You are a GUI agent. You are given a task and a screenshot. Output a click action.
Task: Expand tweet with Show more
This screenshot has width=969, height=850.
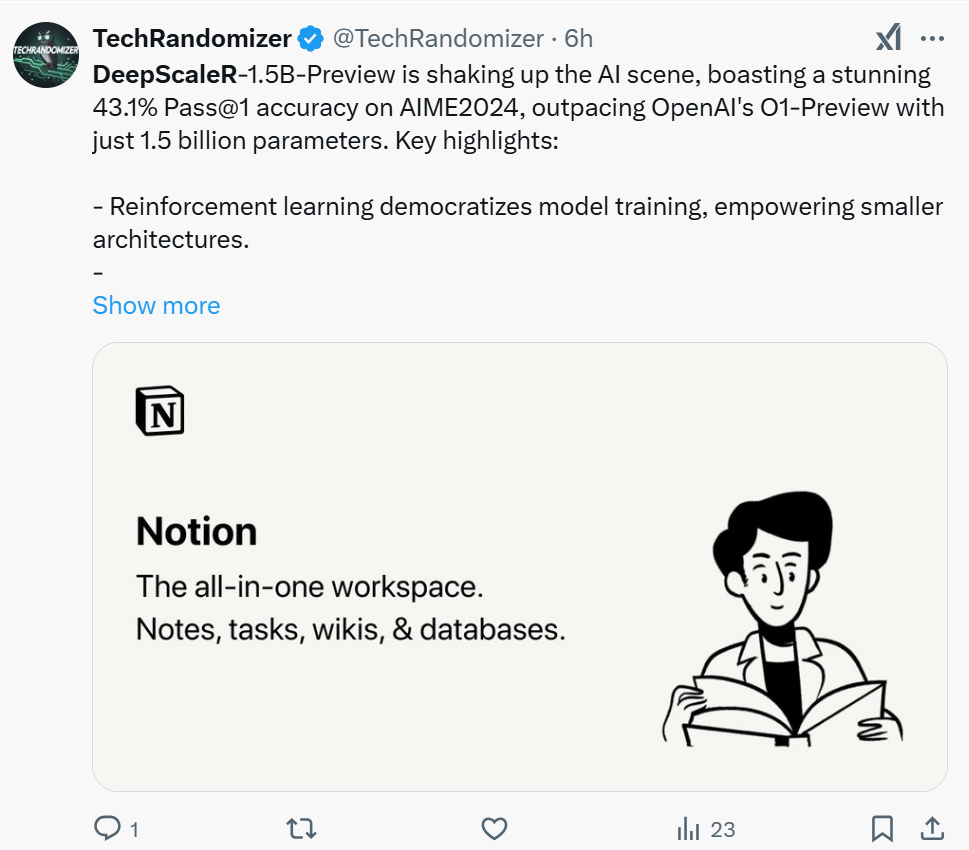(156, 305)
